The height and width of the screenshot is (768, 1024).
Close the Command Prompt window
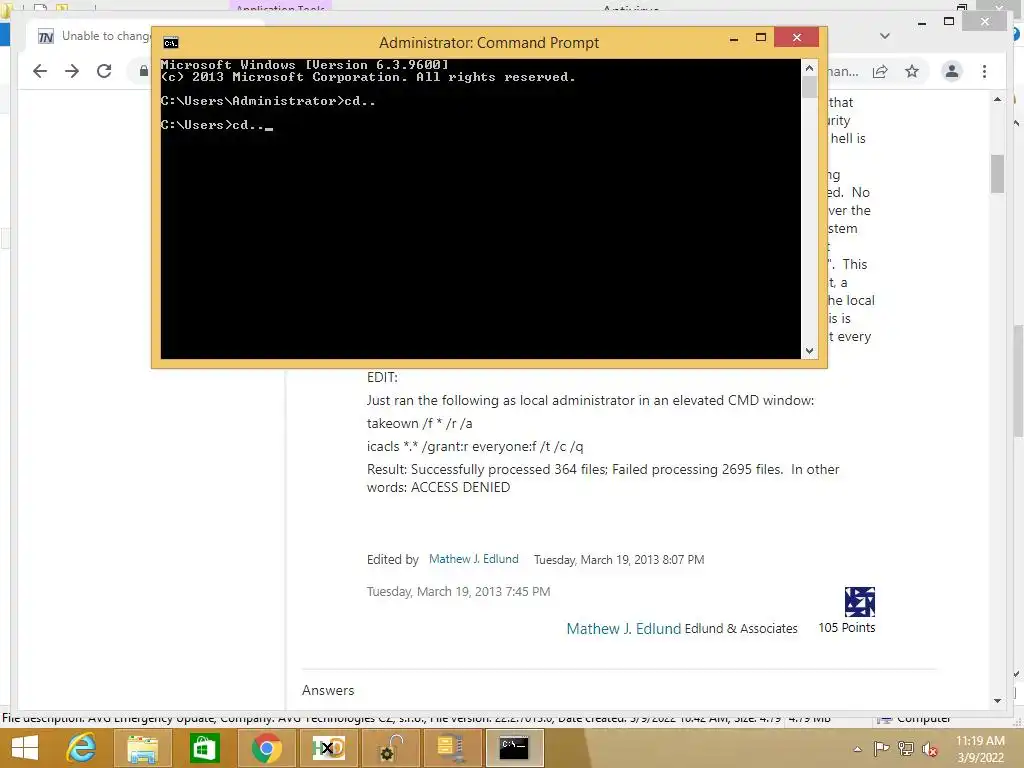[x=797, y=38]
